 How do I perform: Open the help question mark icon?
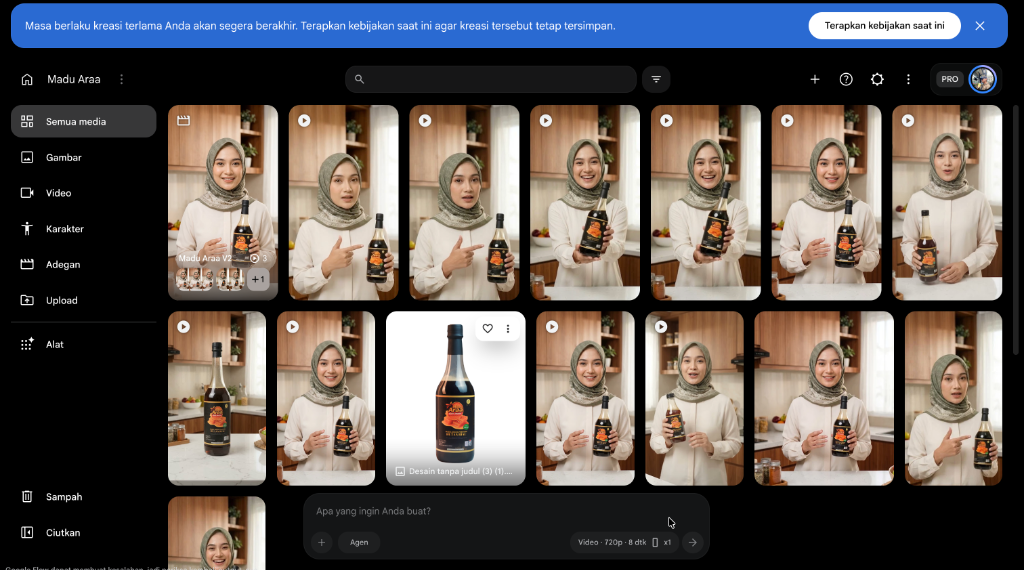coord(846,79)
